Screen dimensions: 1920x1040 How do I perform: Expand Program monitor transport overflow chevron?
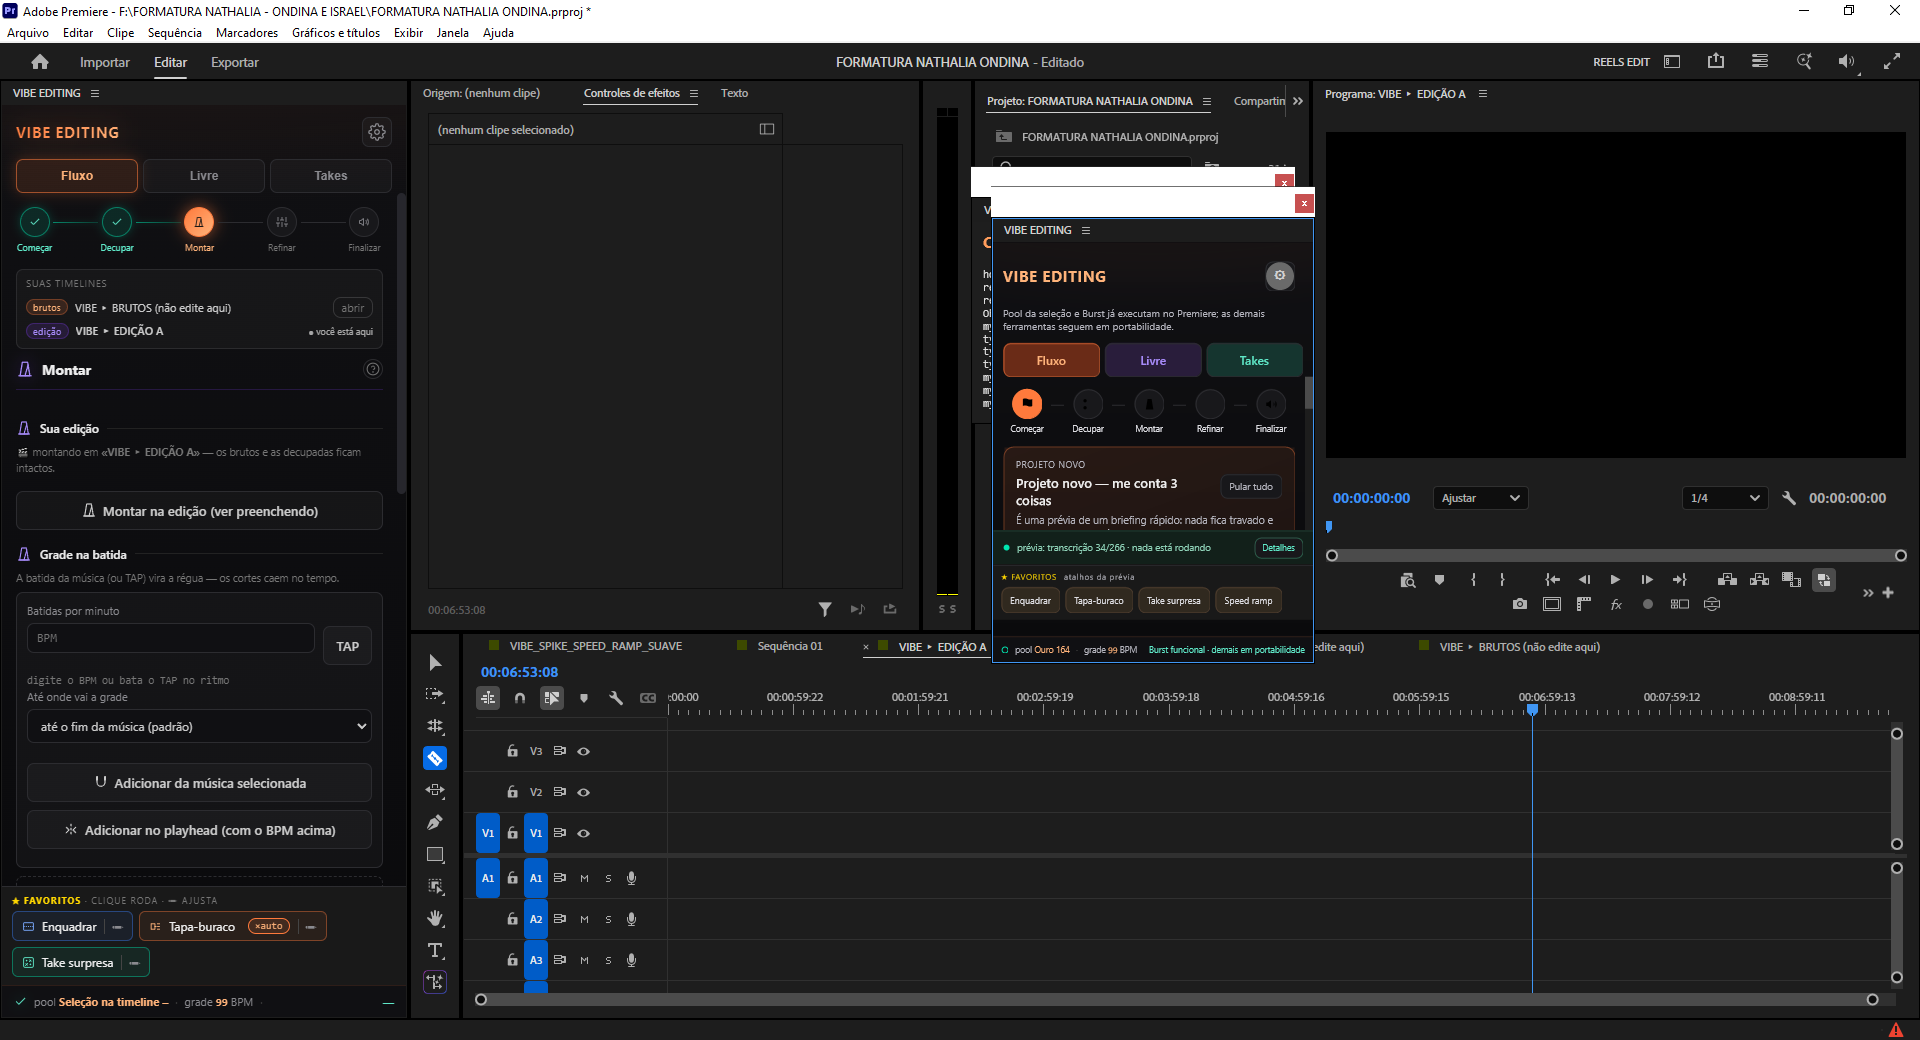click(1868, 593)
